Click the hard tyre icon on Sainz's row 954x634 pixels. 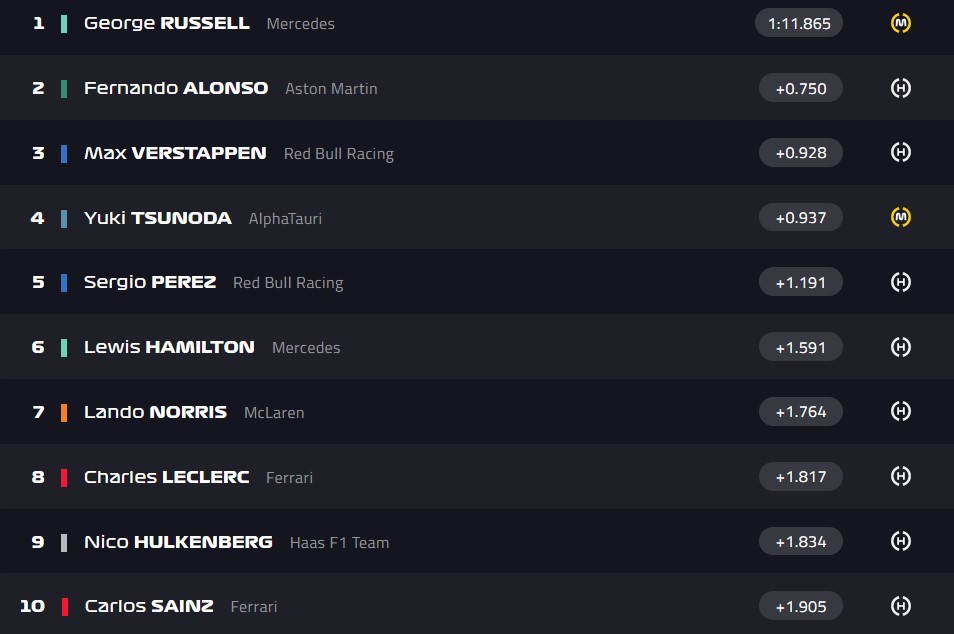click(x=900, y=606)
